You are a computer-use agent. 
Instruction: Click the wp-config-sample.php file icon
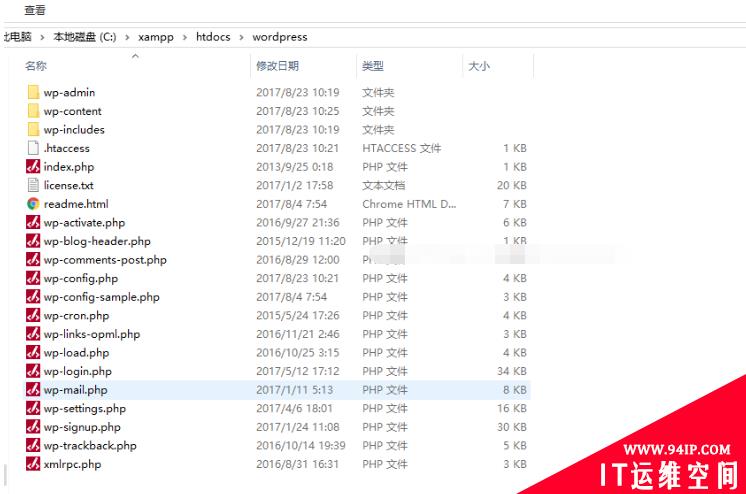33,296
